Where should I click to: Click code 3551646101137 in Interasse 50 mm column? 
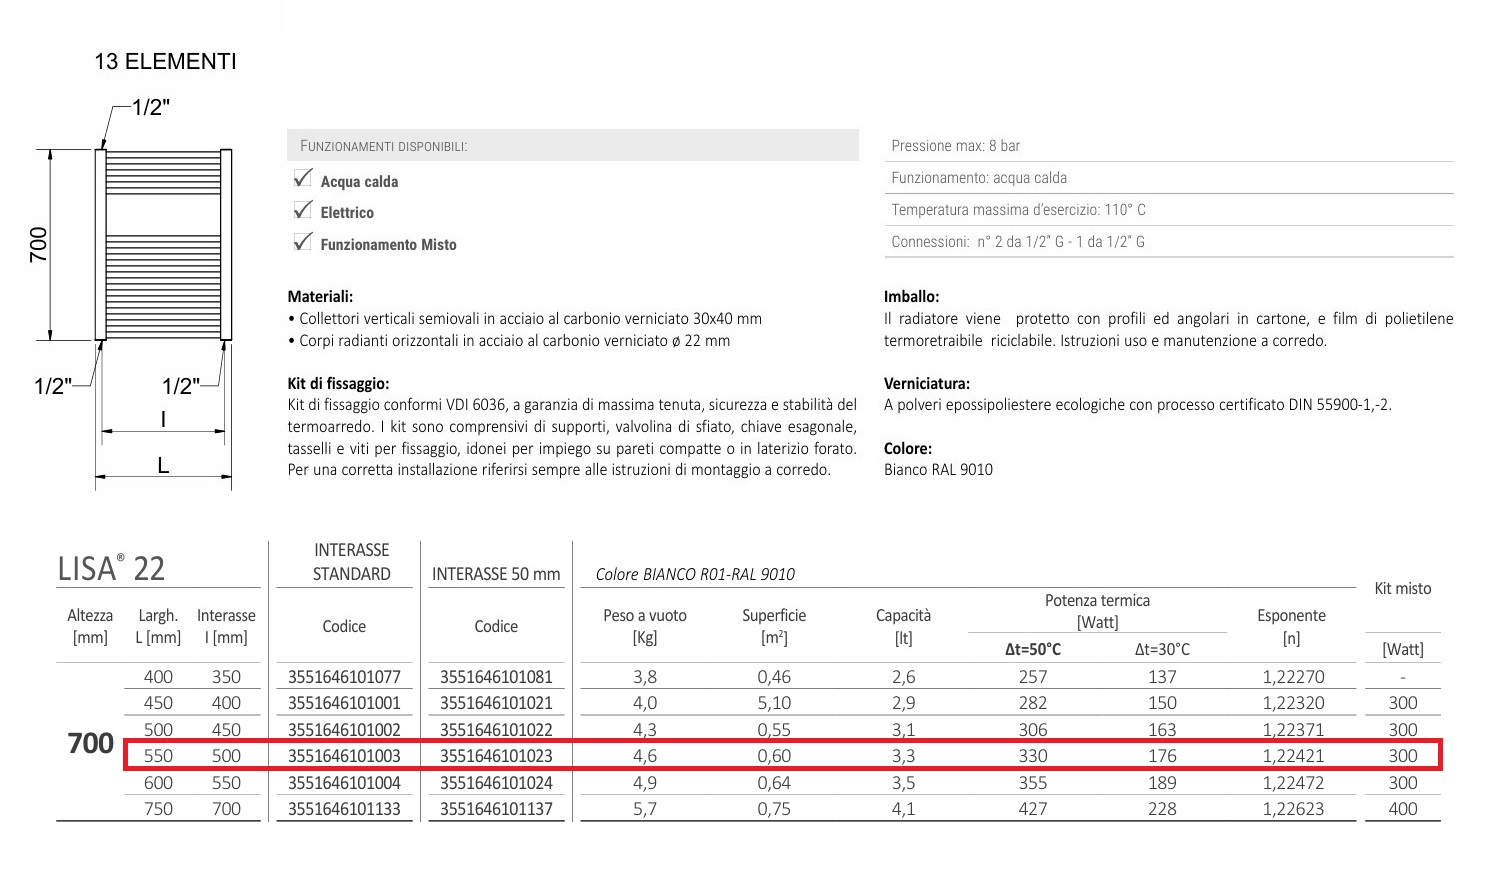(x=495, y=809)
